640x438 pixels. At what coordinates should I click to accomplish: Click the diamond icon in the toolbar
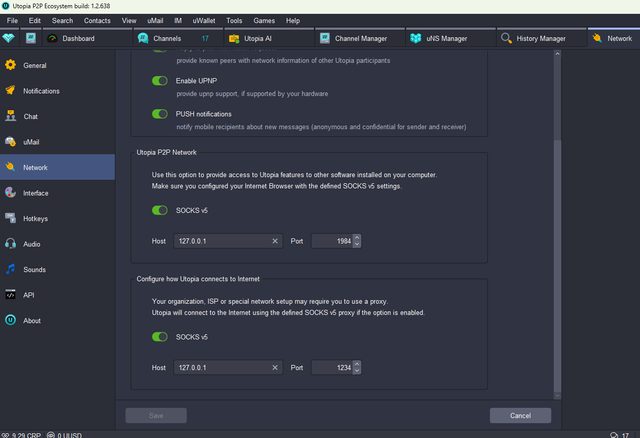[9, 38]
